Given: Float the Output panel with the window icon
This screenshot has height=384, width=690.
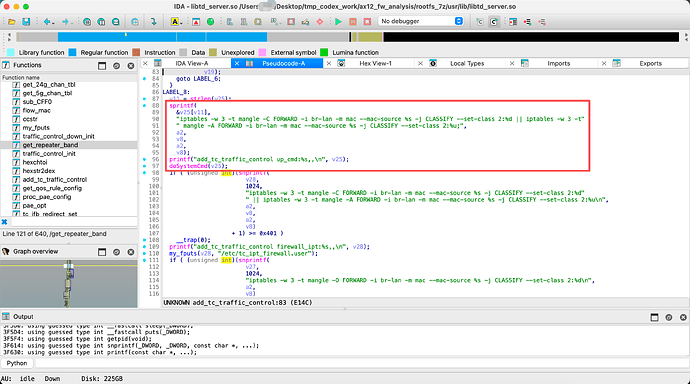Looking at the screenshot, I should 654,317.
